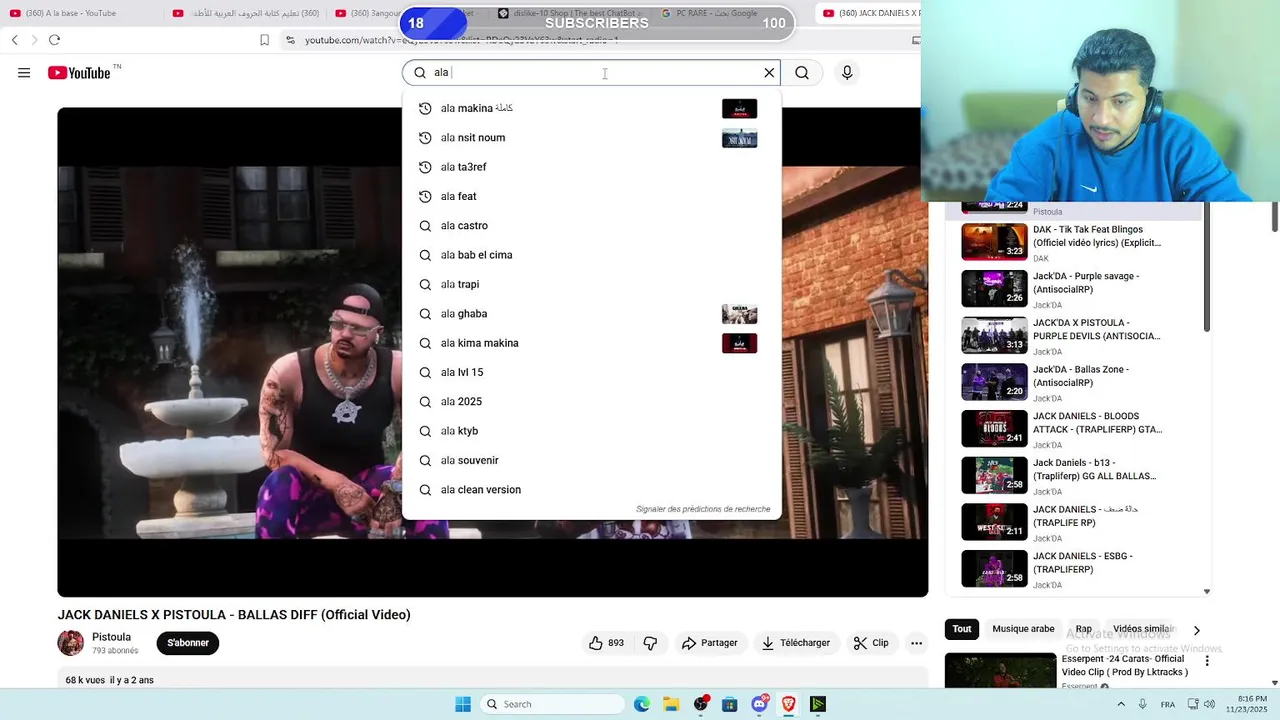Open File Explorer from taskbar

pos(671,704)
